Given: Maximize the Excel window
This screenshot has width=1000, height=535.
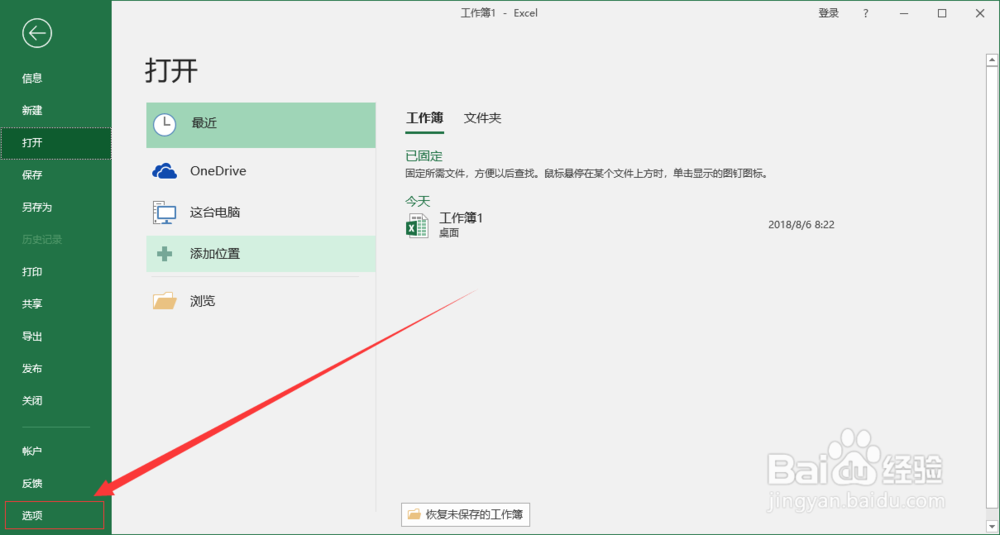Looking at the screenshot, I should coord(942,13).
